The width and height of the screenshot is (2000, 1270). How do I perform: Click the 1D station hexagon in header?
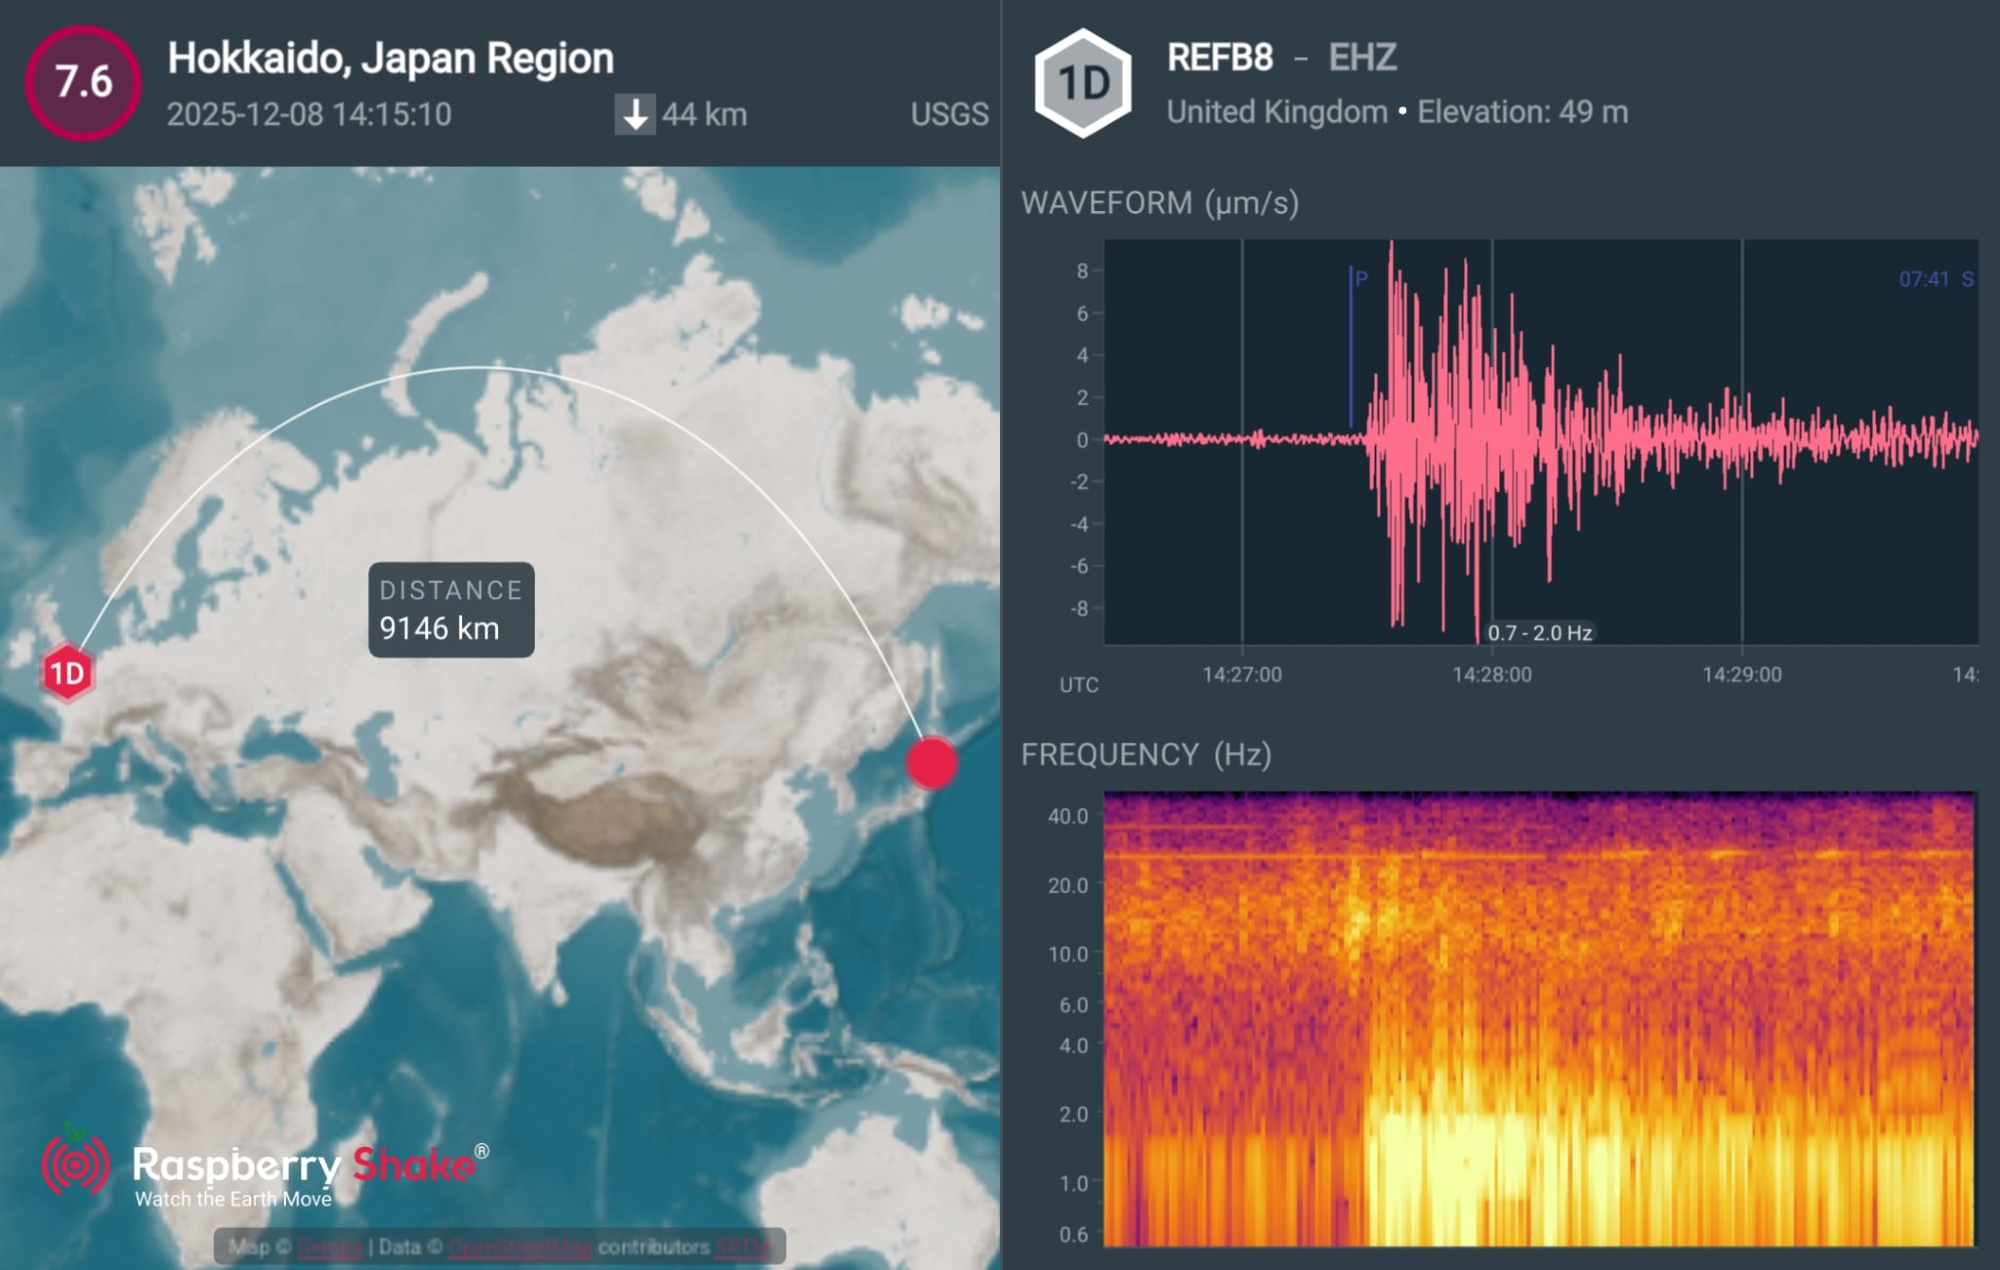tap(1083, 83)
